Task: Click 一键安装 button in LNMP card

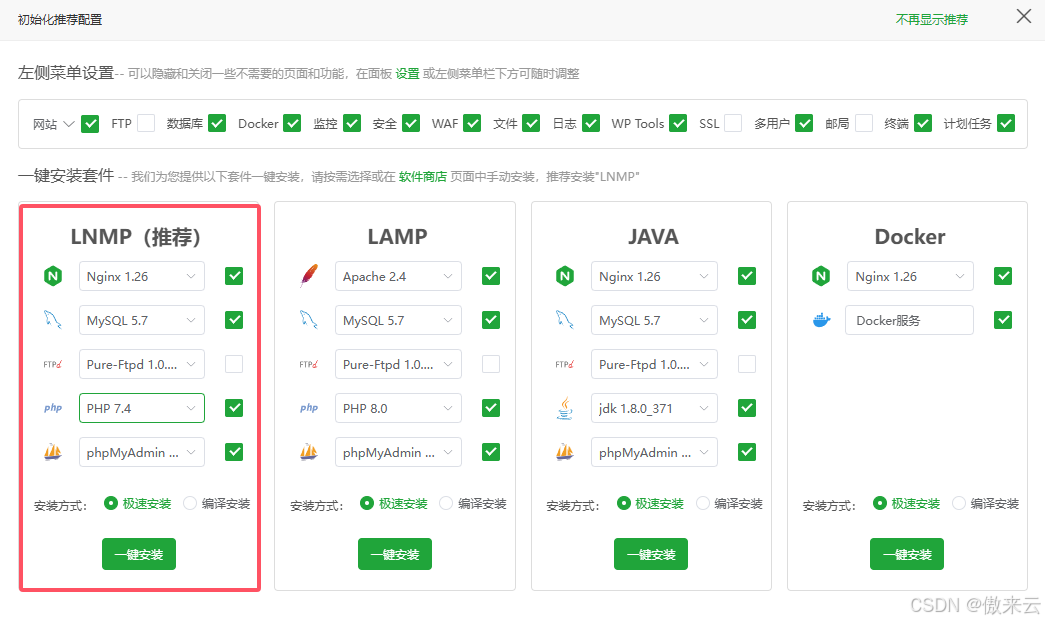Action: click(139, 554)
